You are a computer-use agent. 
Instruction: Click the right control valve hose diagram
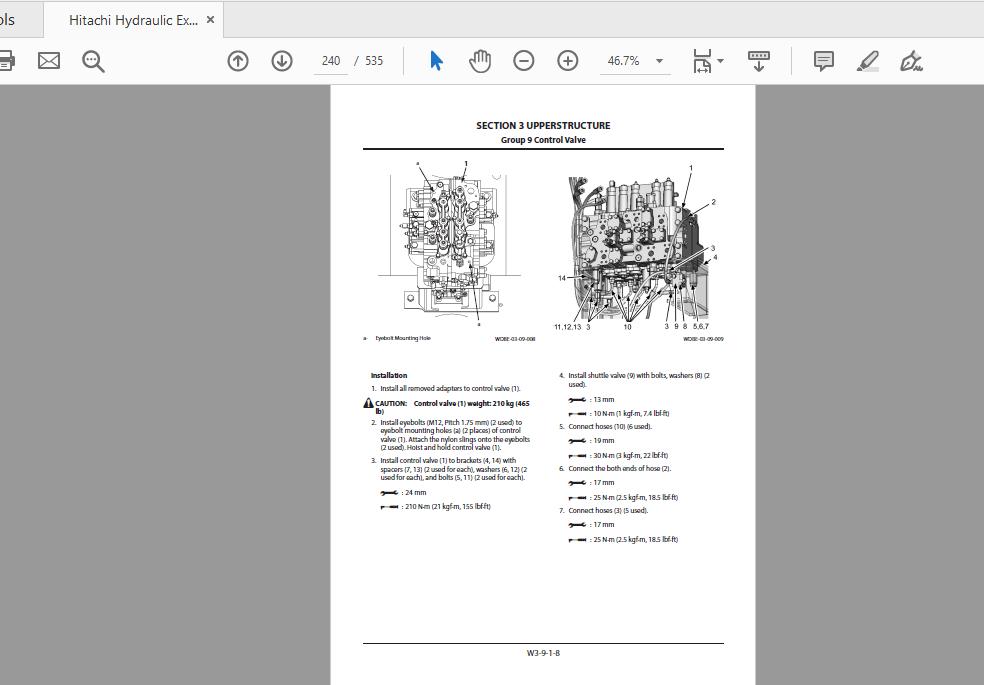(x=640, y=248)
